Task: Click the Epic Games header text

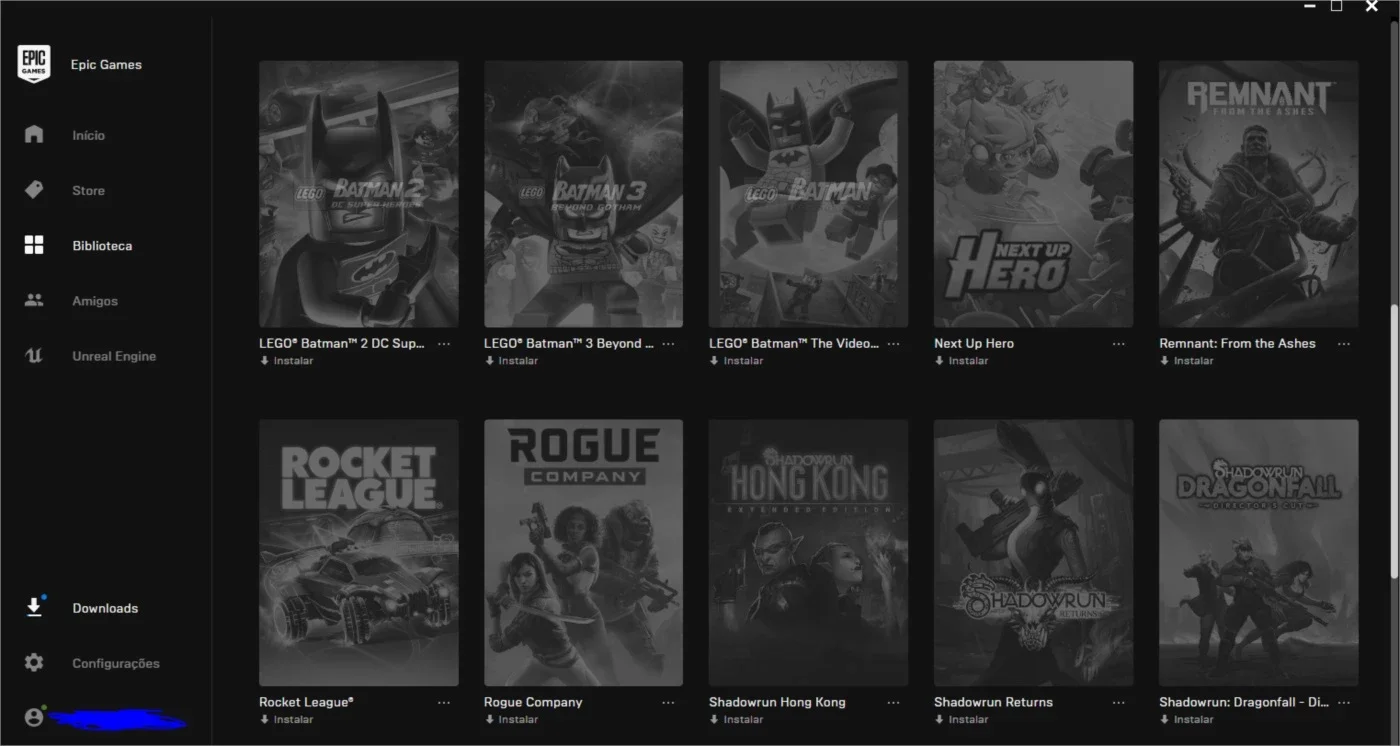Action: click(106, 64)
